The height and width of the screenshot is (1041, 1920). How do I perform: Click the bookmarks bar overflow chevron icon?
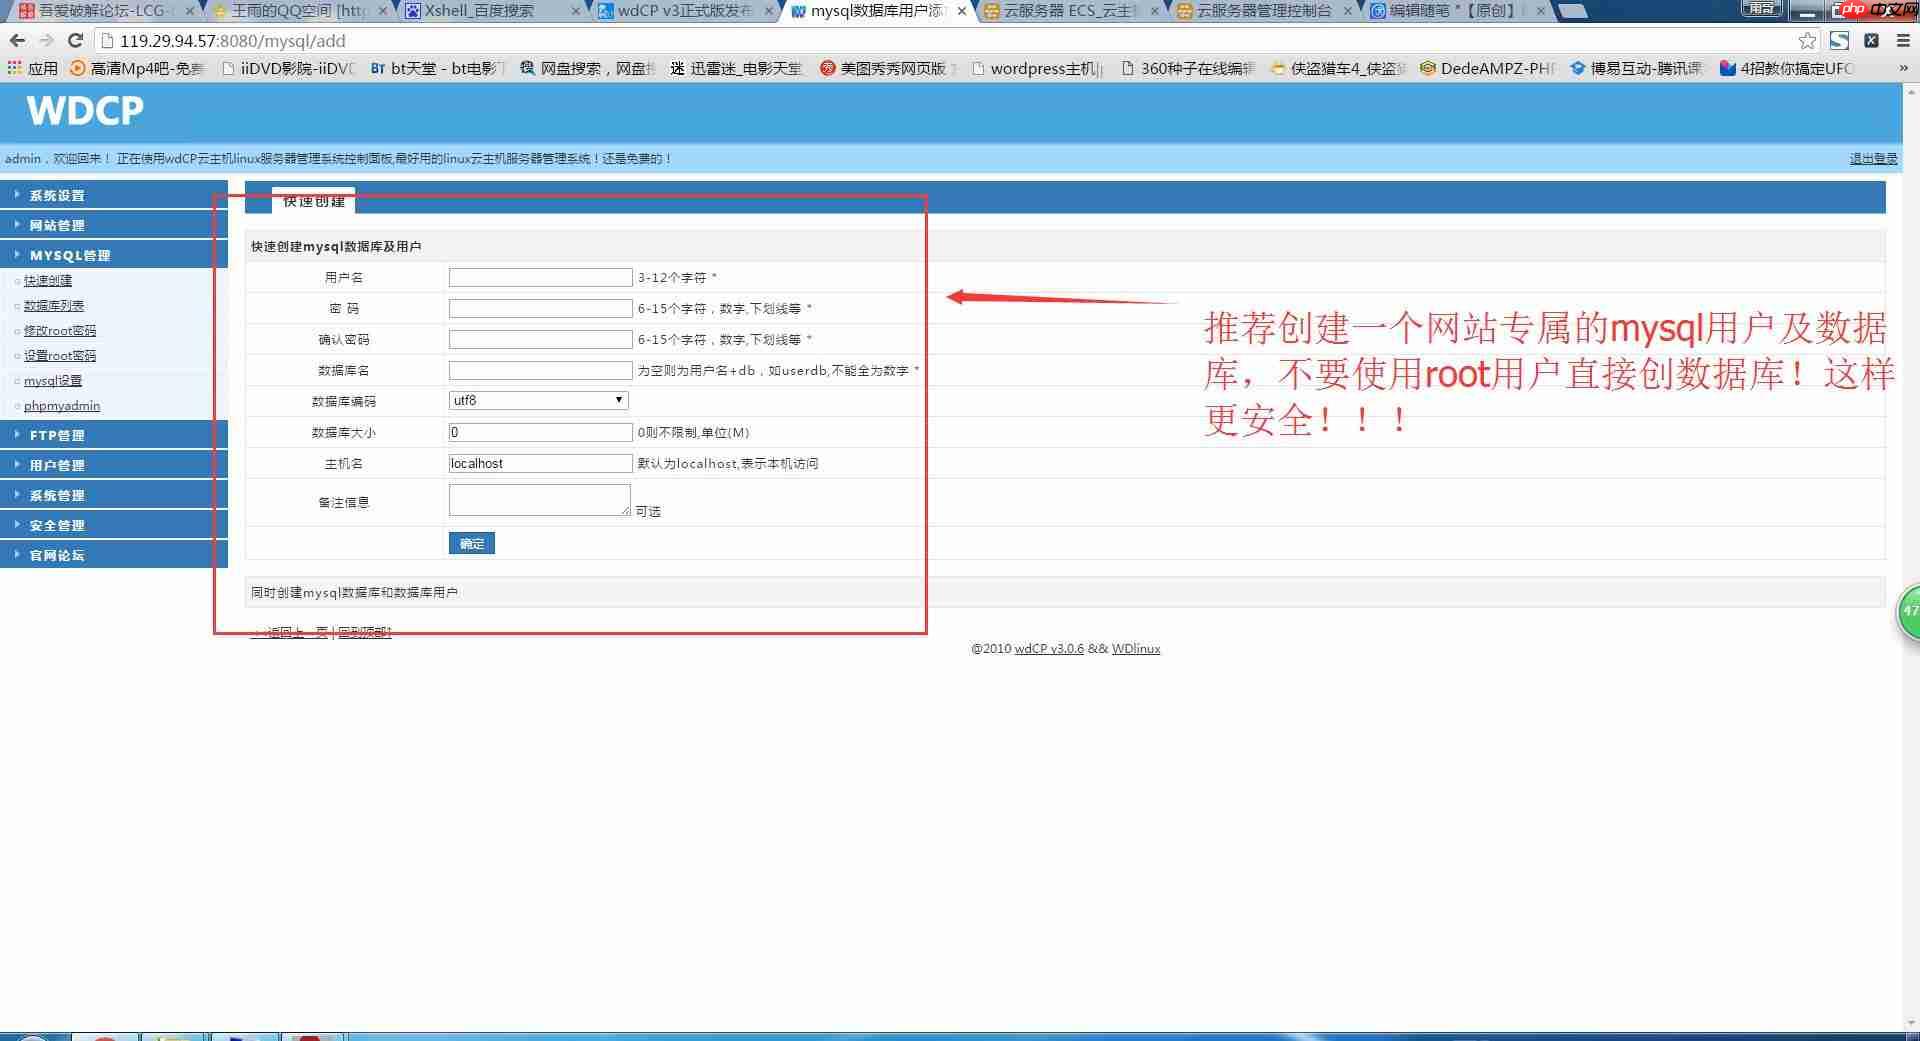[1904, 68]
